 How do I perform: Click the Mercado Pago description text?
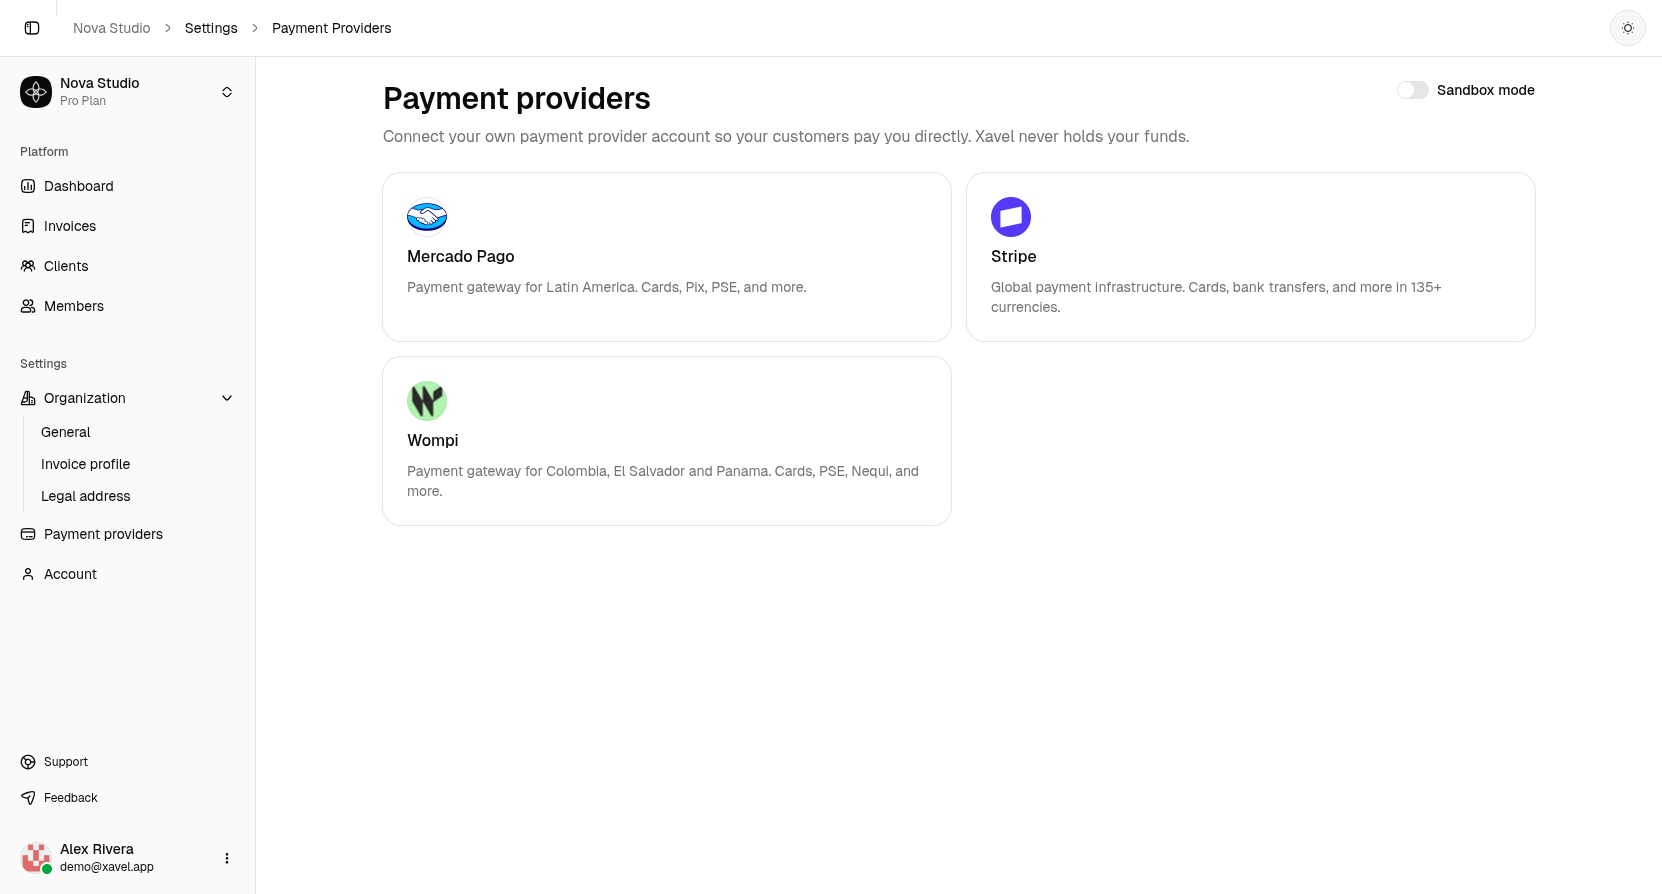pos(607,287)
